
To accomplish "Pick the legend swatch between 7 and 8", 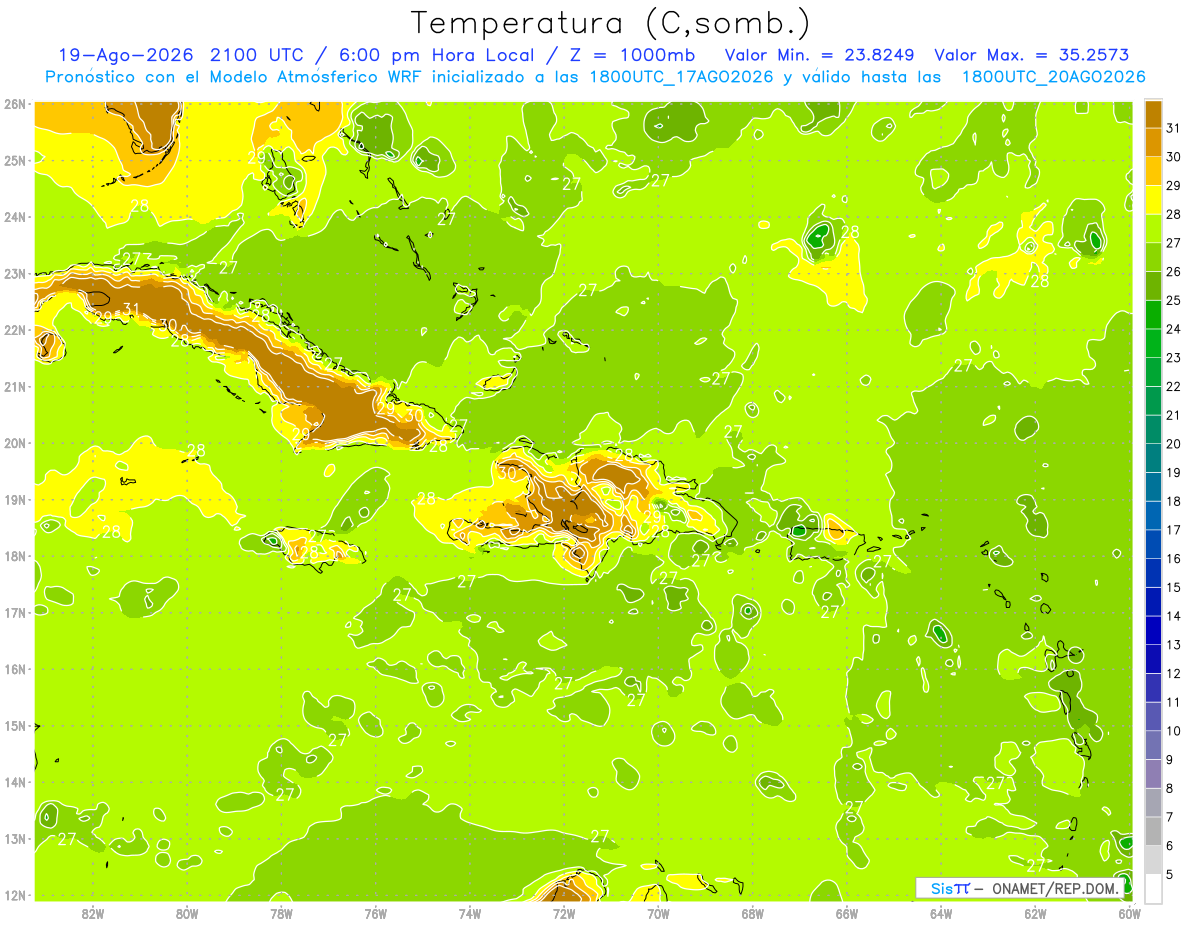I will pyautogui.click(x=1153, y=802).
